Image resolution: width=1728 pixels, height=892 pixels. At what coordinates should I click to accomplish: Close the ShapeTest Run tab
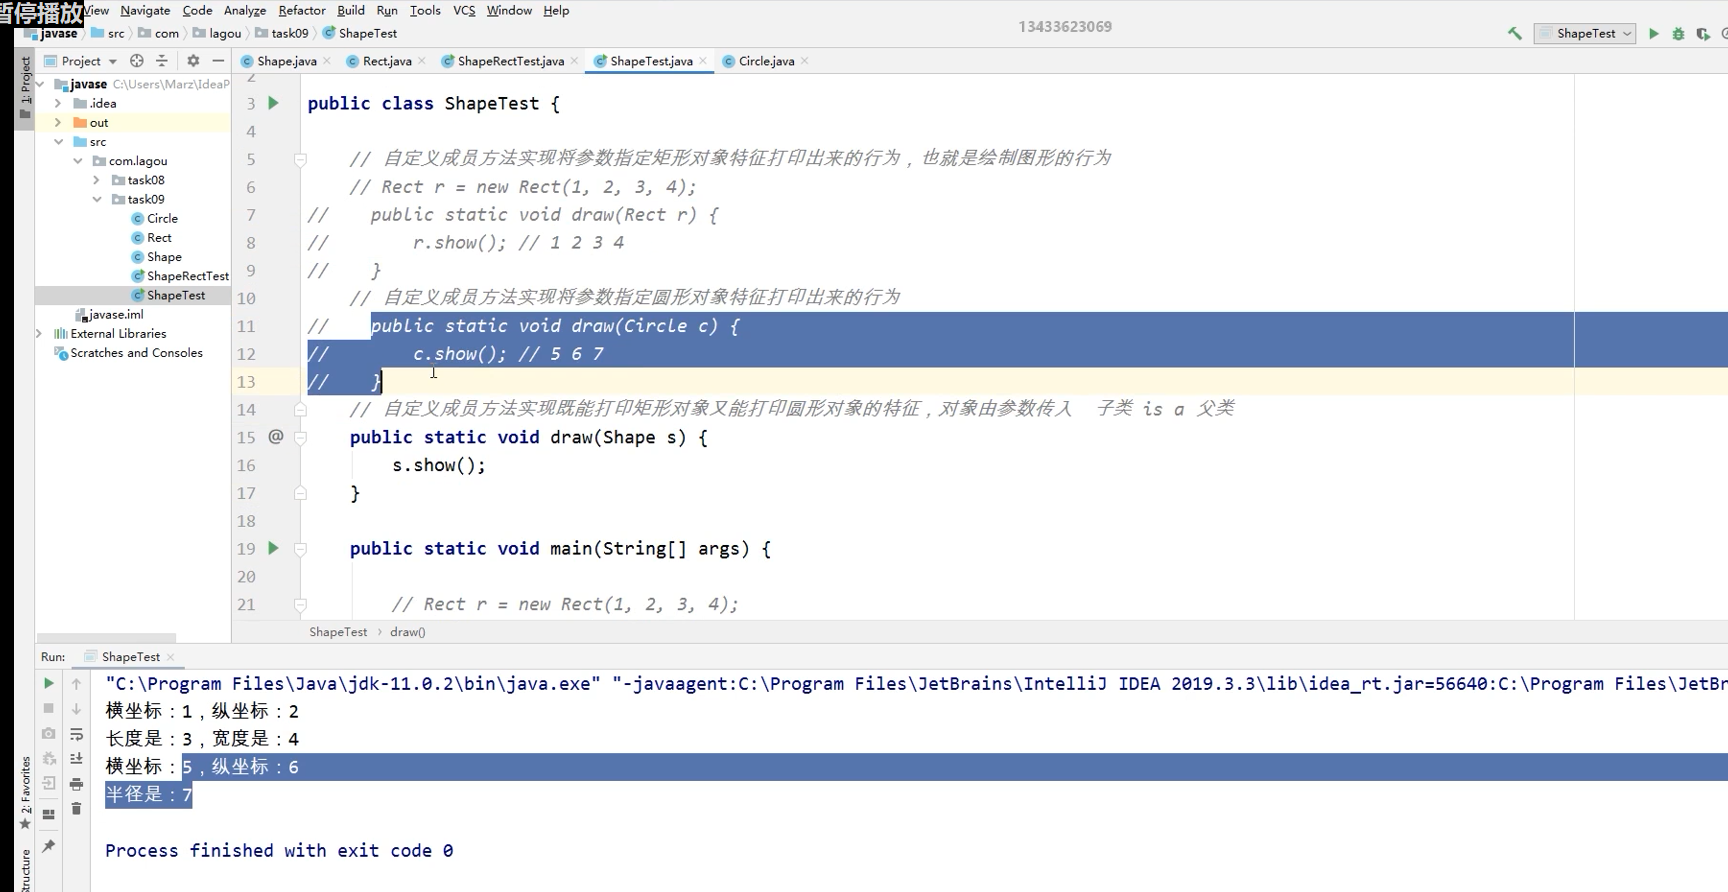coord(171,657)
